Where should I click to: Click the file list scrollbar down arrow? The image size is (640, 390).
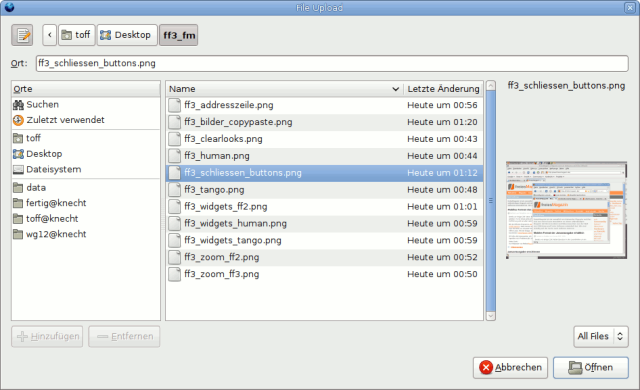(x=491, y=316)
